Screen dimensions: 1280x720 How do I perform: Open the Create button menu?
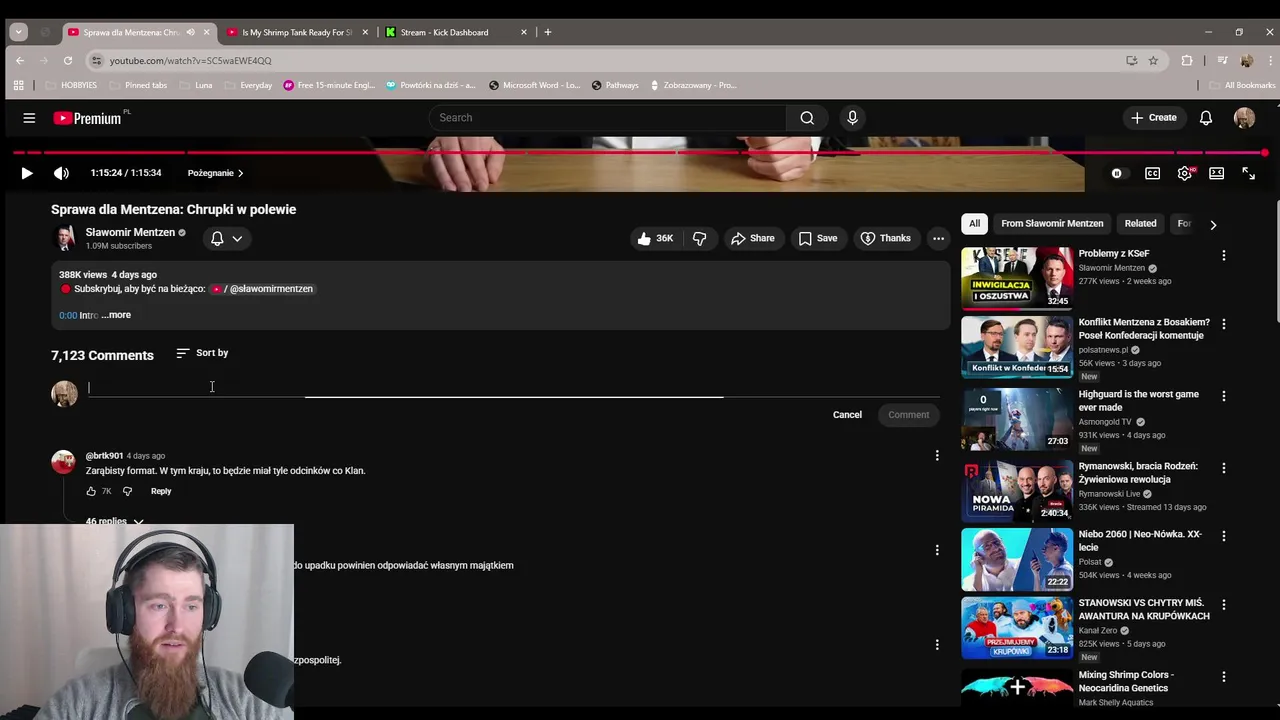1153,118
